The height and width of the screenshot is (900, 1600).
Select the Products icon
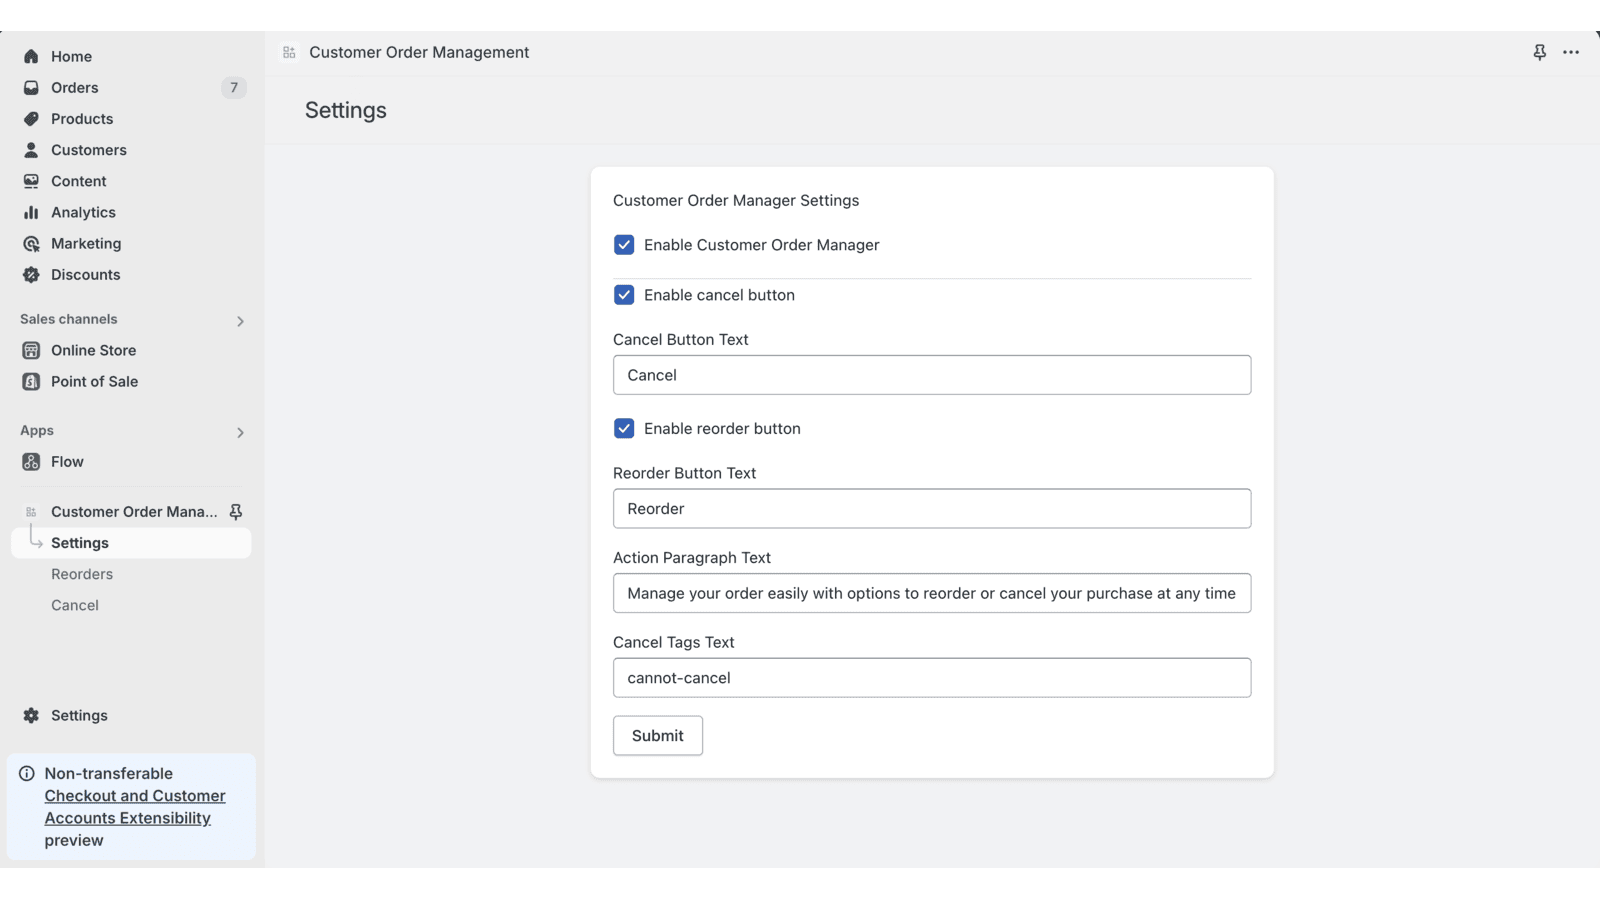pos(31,118)
